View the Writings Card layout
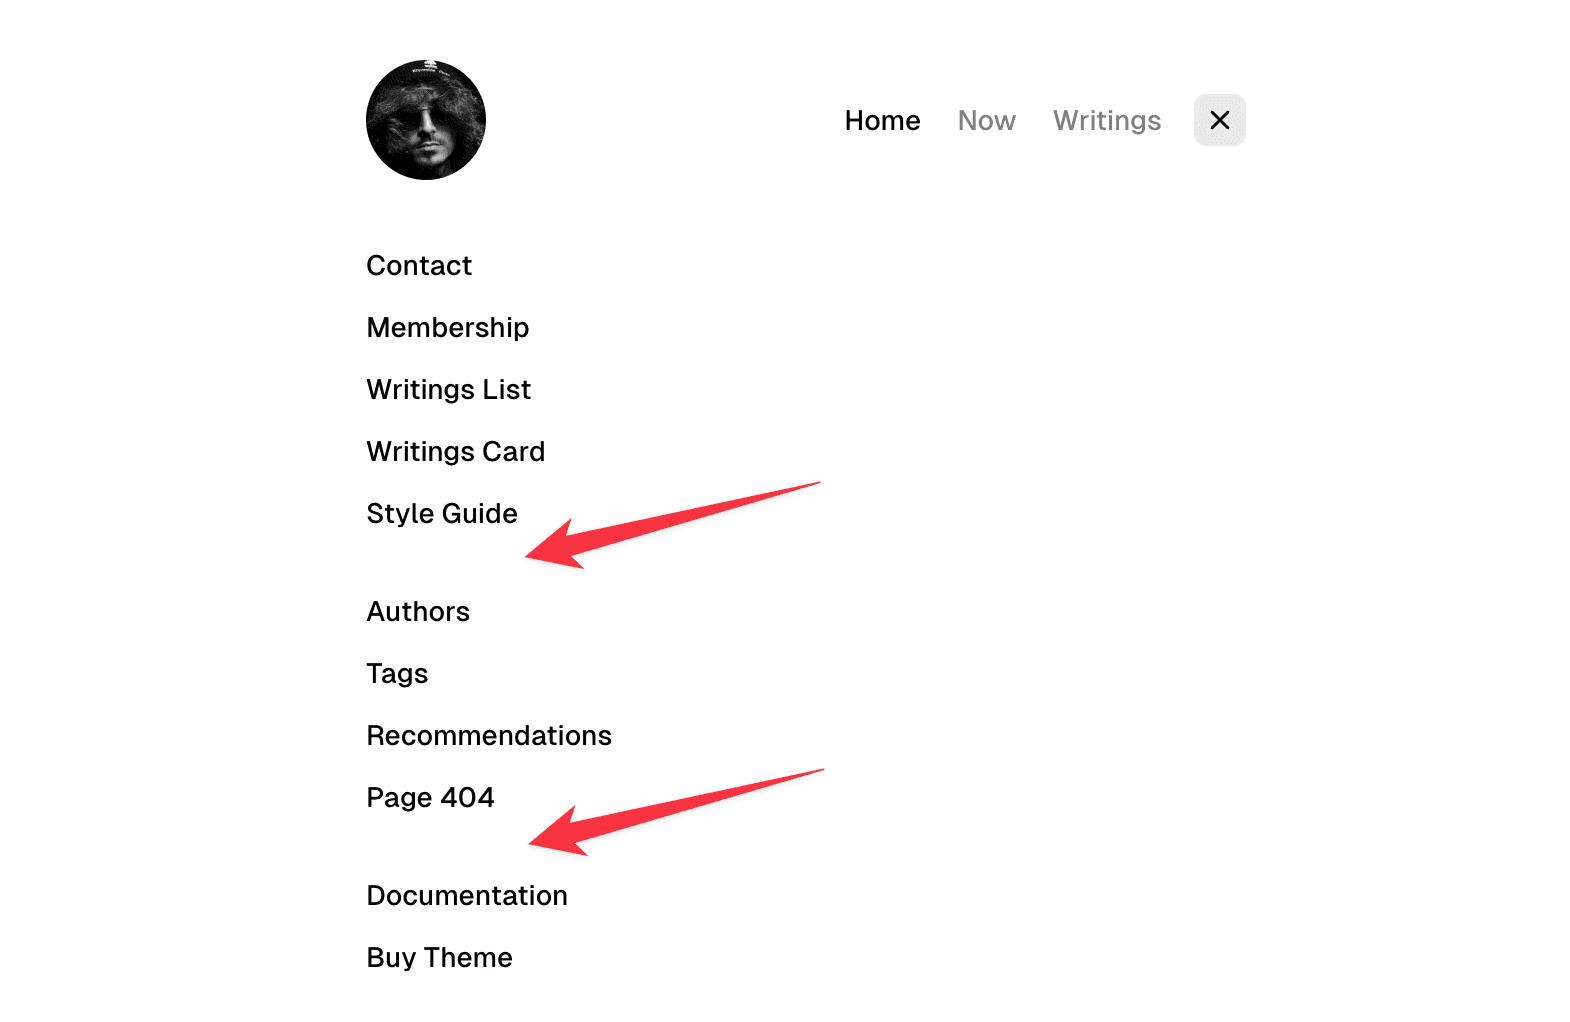The width and height of the screenshot is (1570, 1022). [x=455, y=451]
